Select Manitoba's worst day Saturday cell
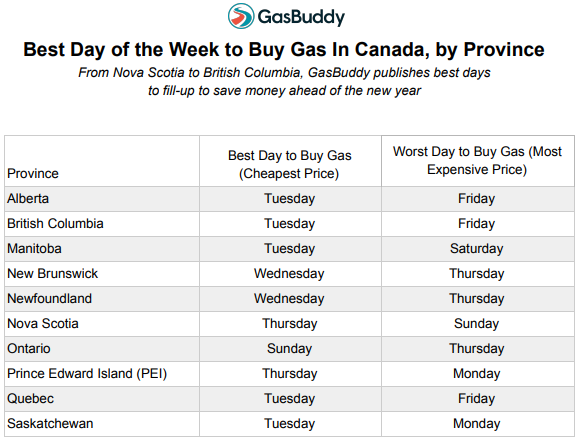 [x=478, y=249]
